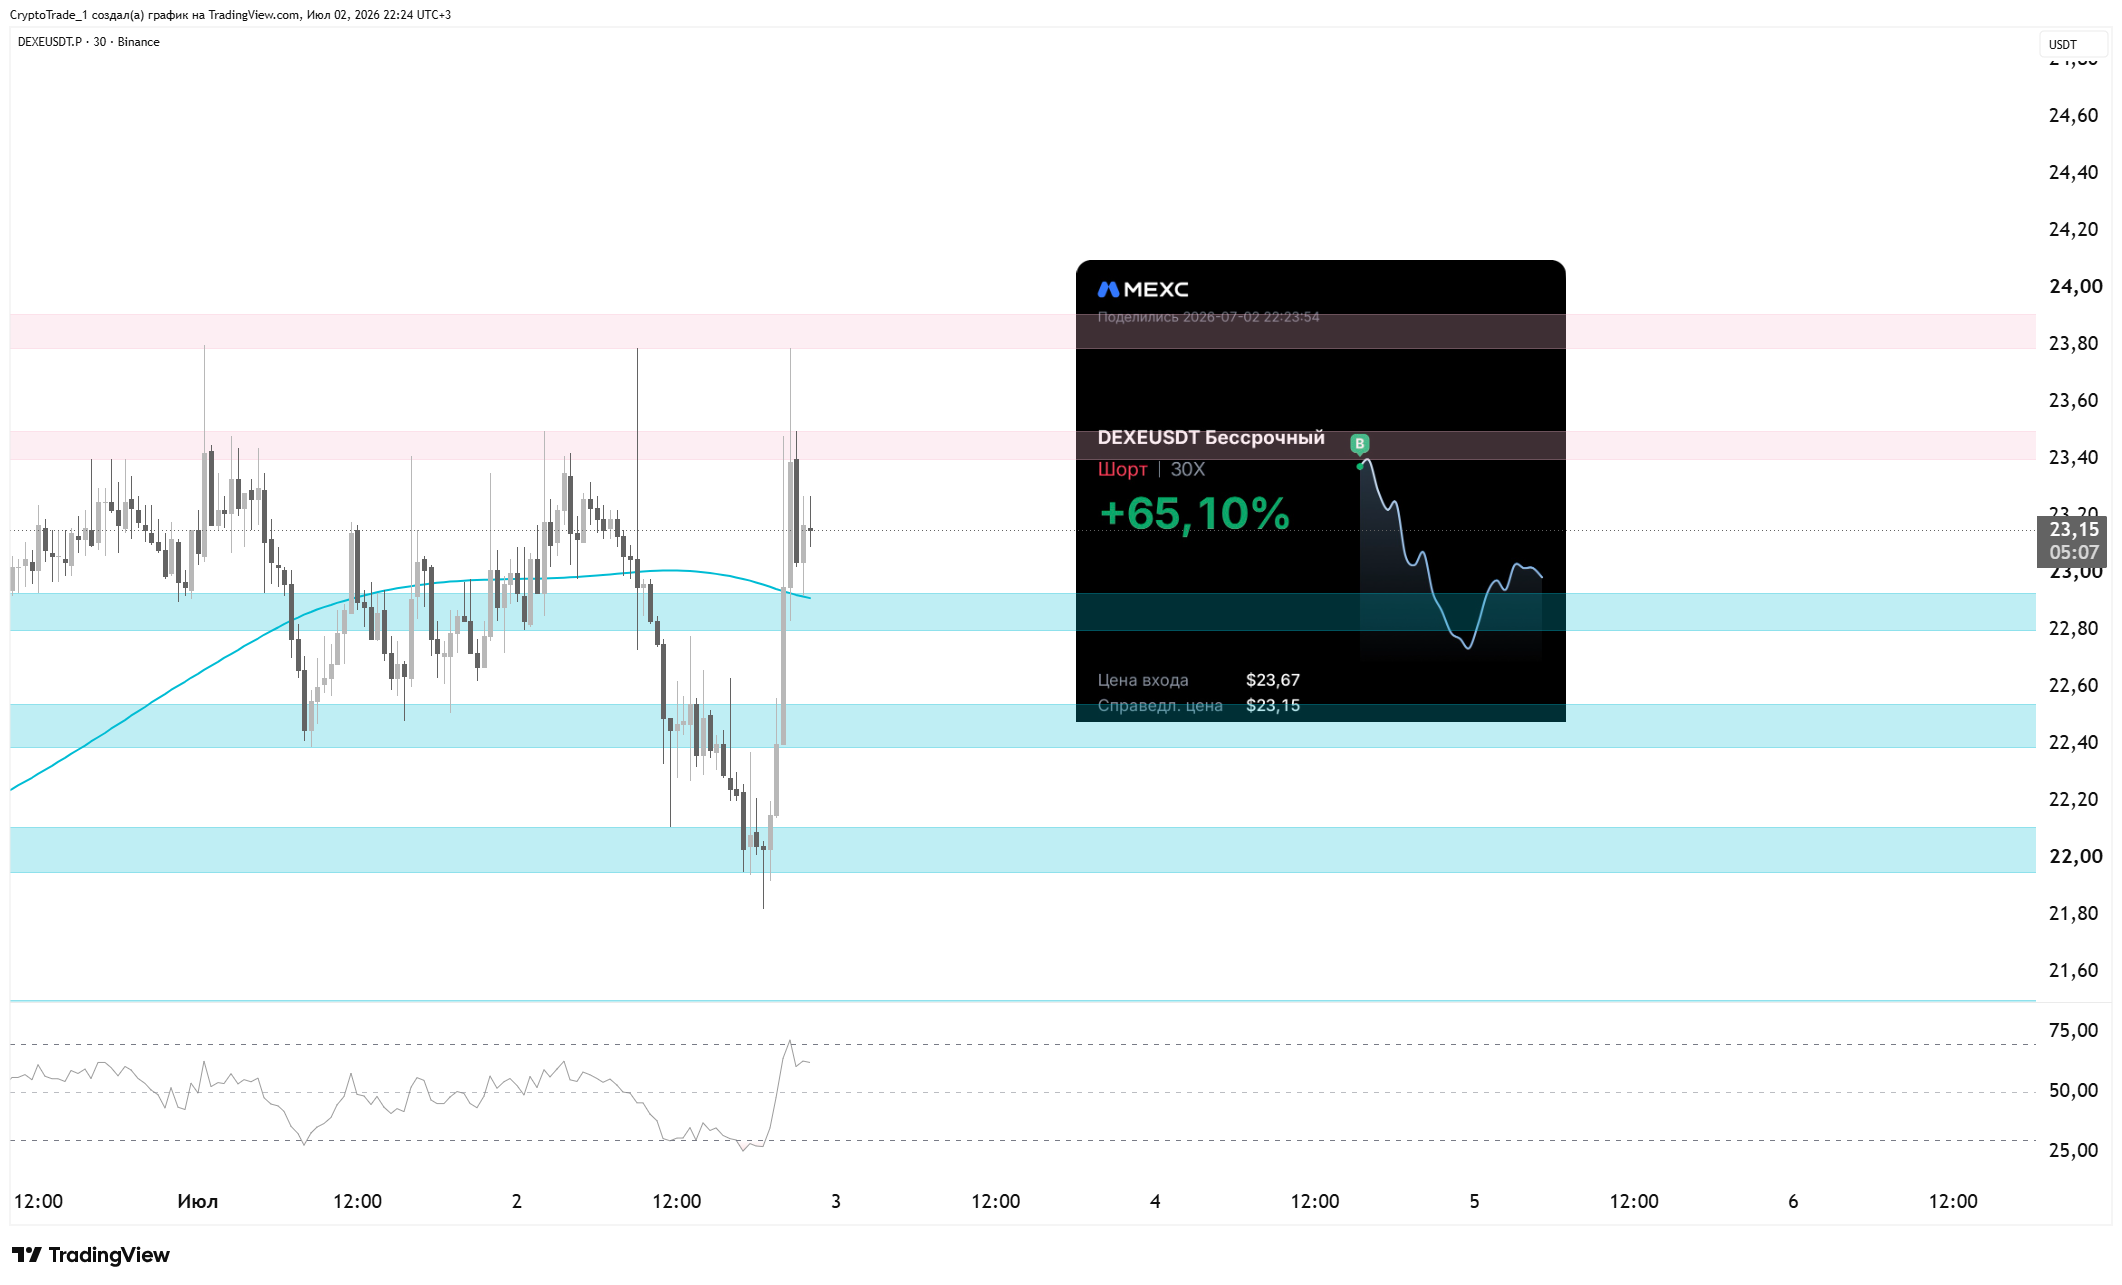Viewport: 2122px width, 1285px height.
Task: Select the USDT currency label
Action: click(x=2063, y=44)
